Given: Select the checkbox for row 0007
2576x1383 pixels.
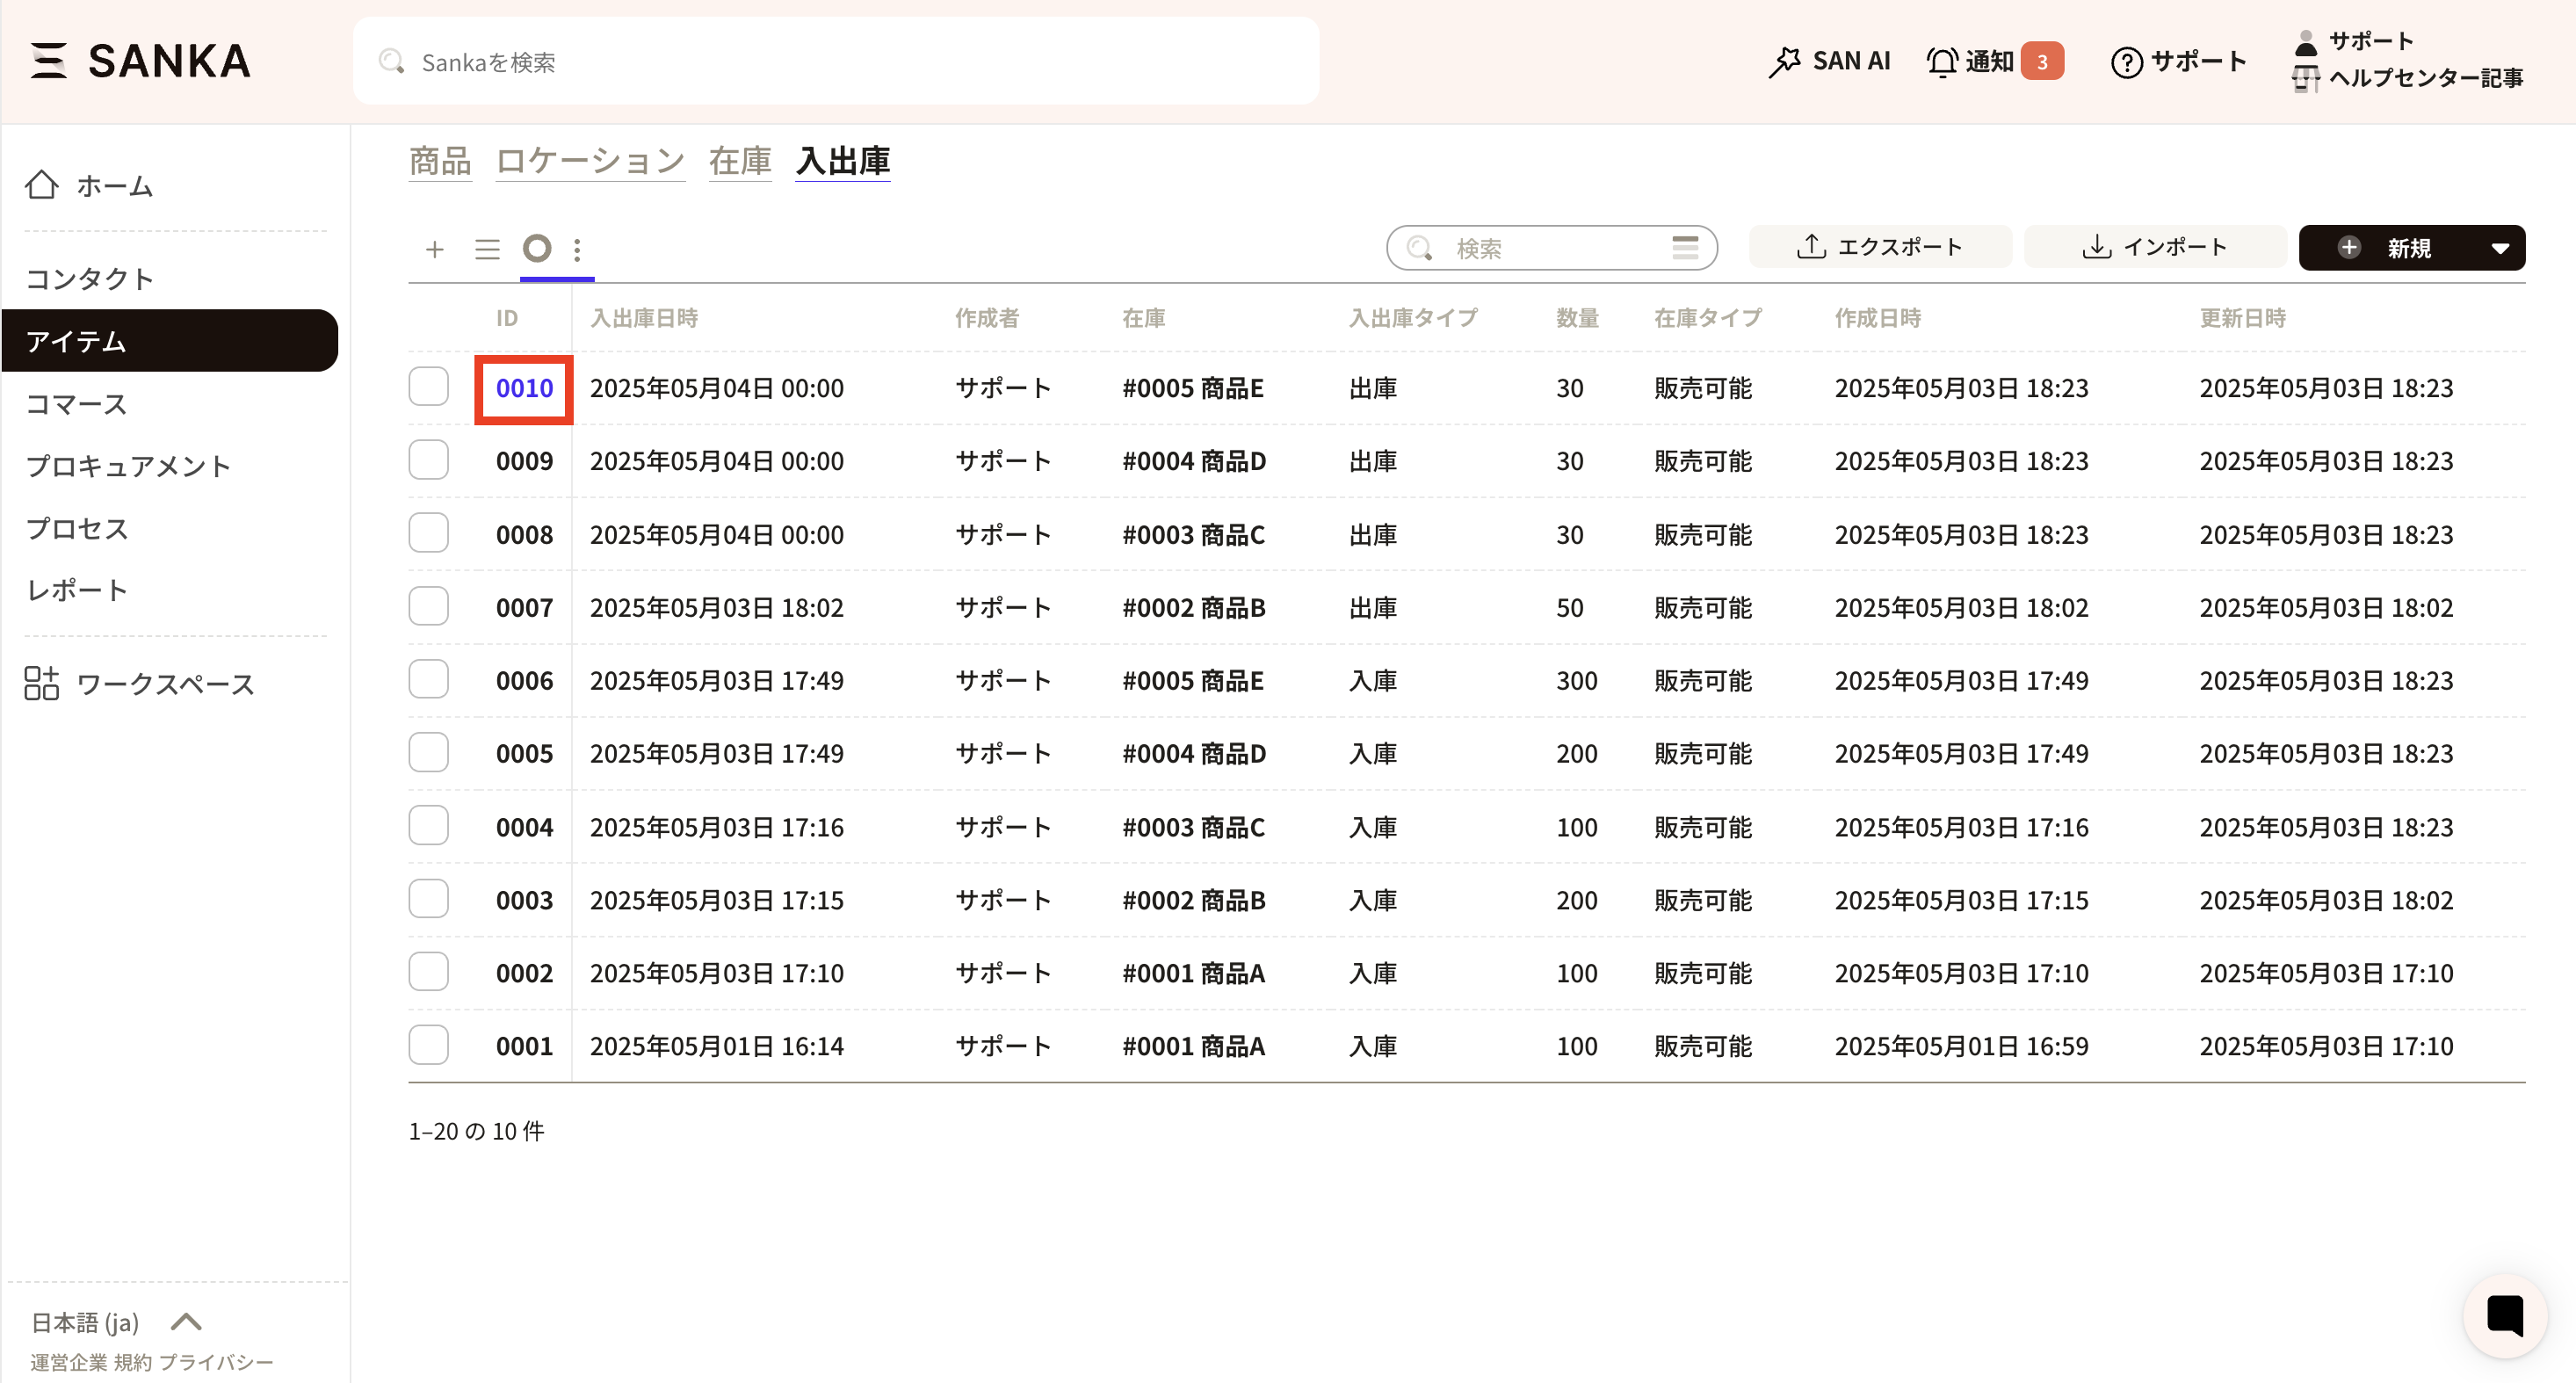Looking at the screenshot, I should pyautogui.click(x=429, y=607).
